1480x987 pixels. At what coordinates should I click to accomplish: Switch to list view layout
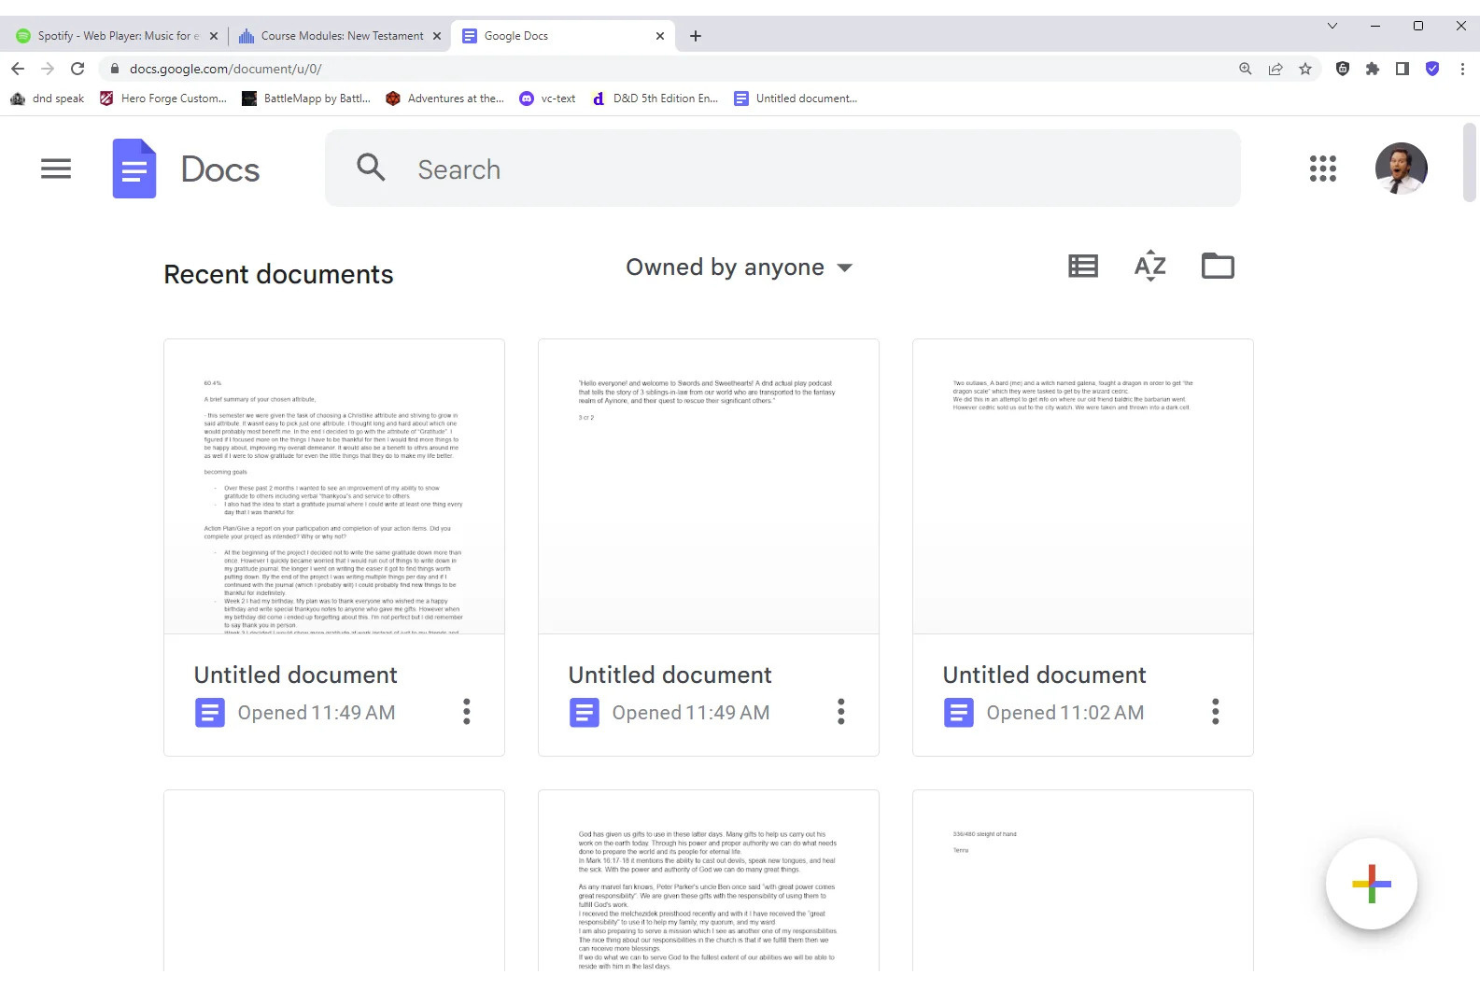pos(1083,266)
